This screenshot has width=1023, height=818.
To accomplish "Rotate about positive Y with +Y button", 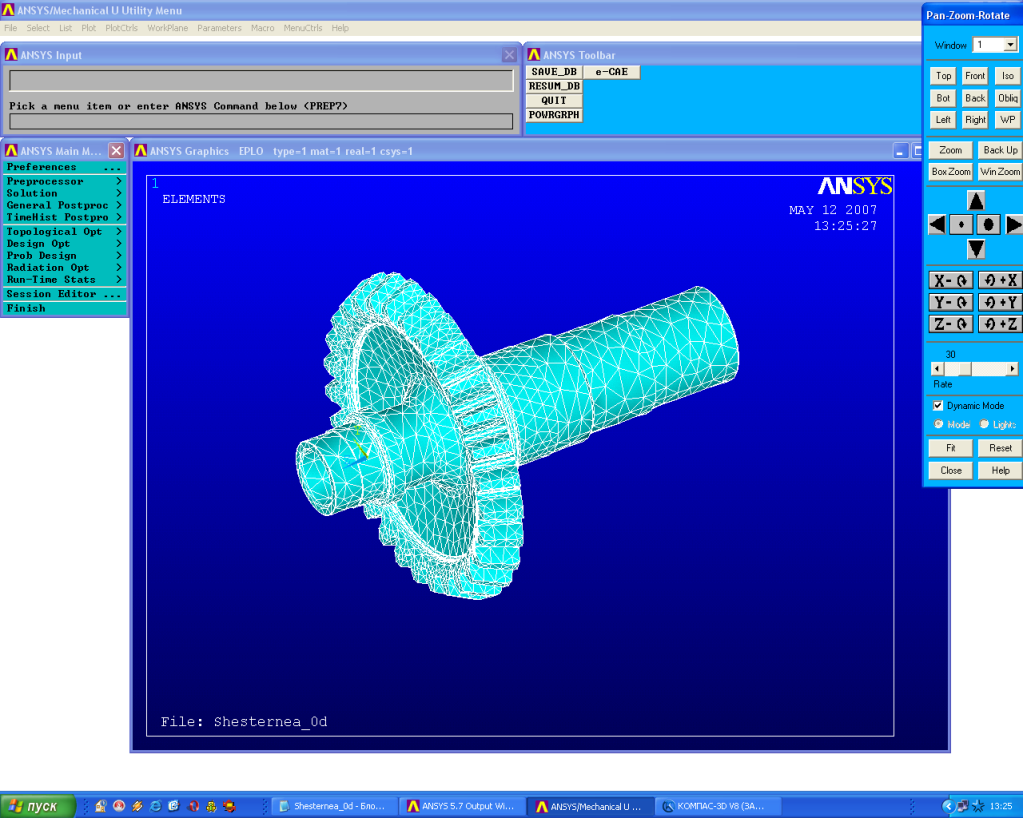I will (1000, 303).
